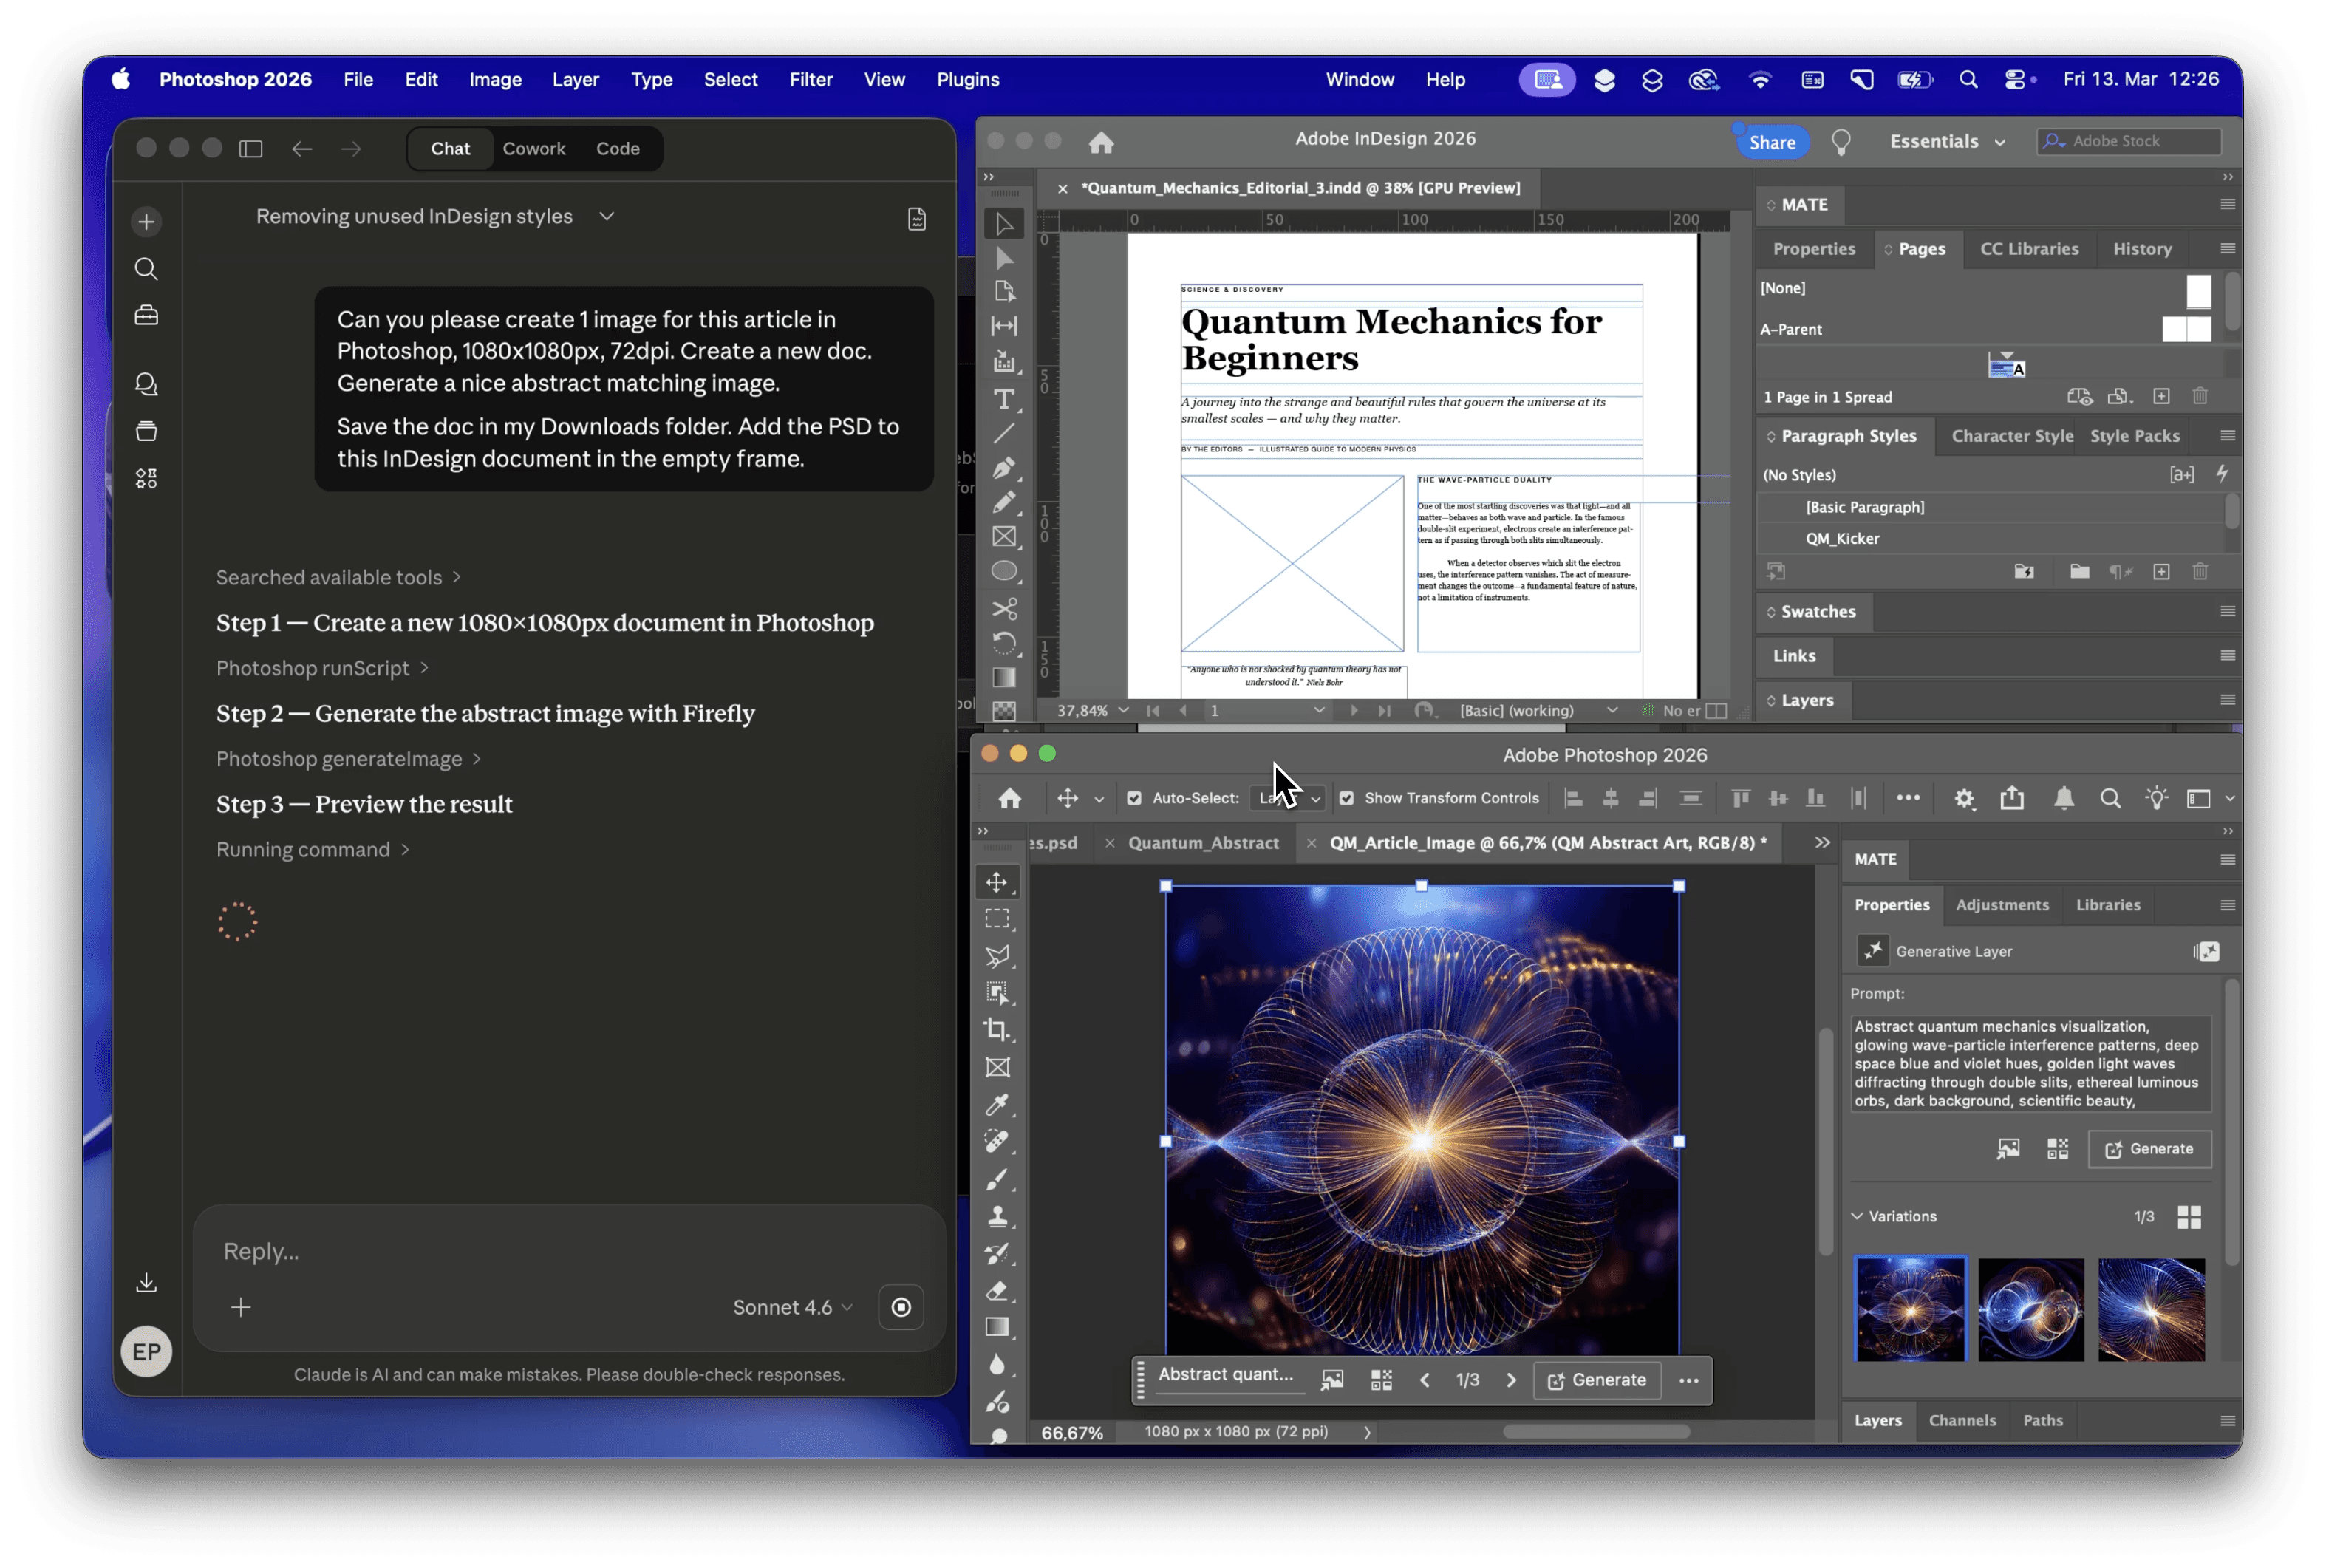The image size is (2326, 1568).
Task: Select the Type tool in InDesign
Action: pos(1004,399)
